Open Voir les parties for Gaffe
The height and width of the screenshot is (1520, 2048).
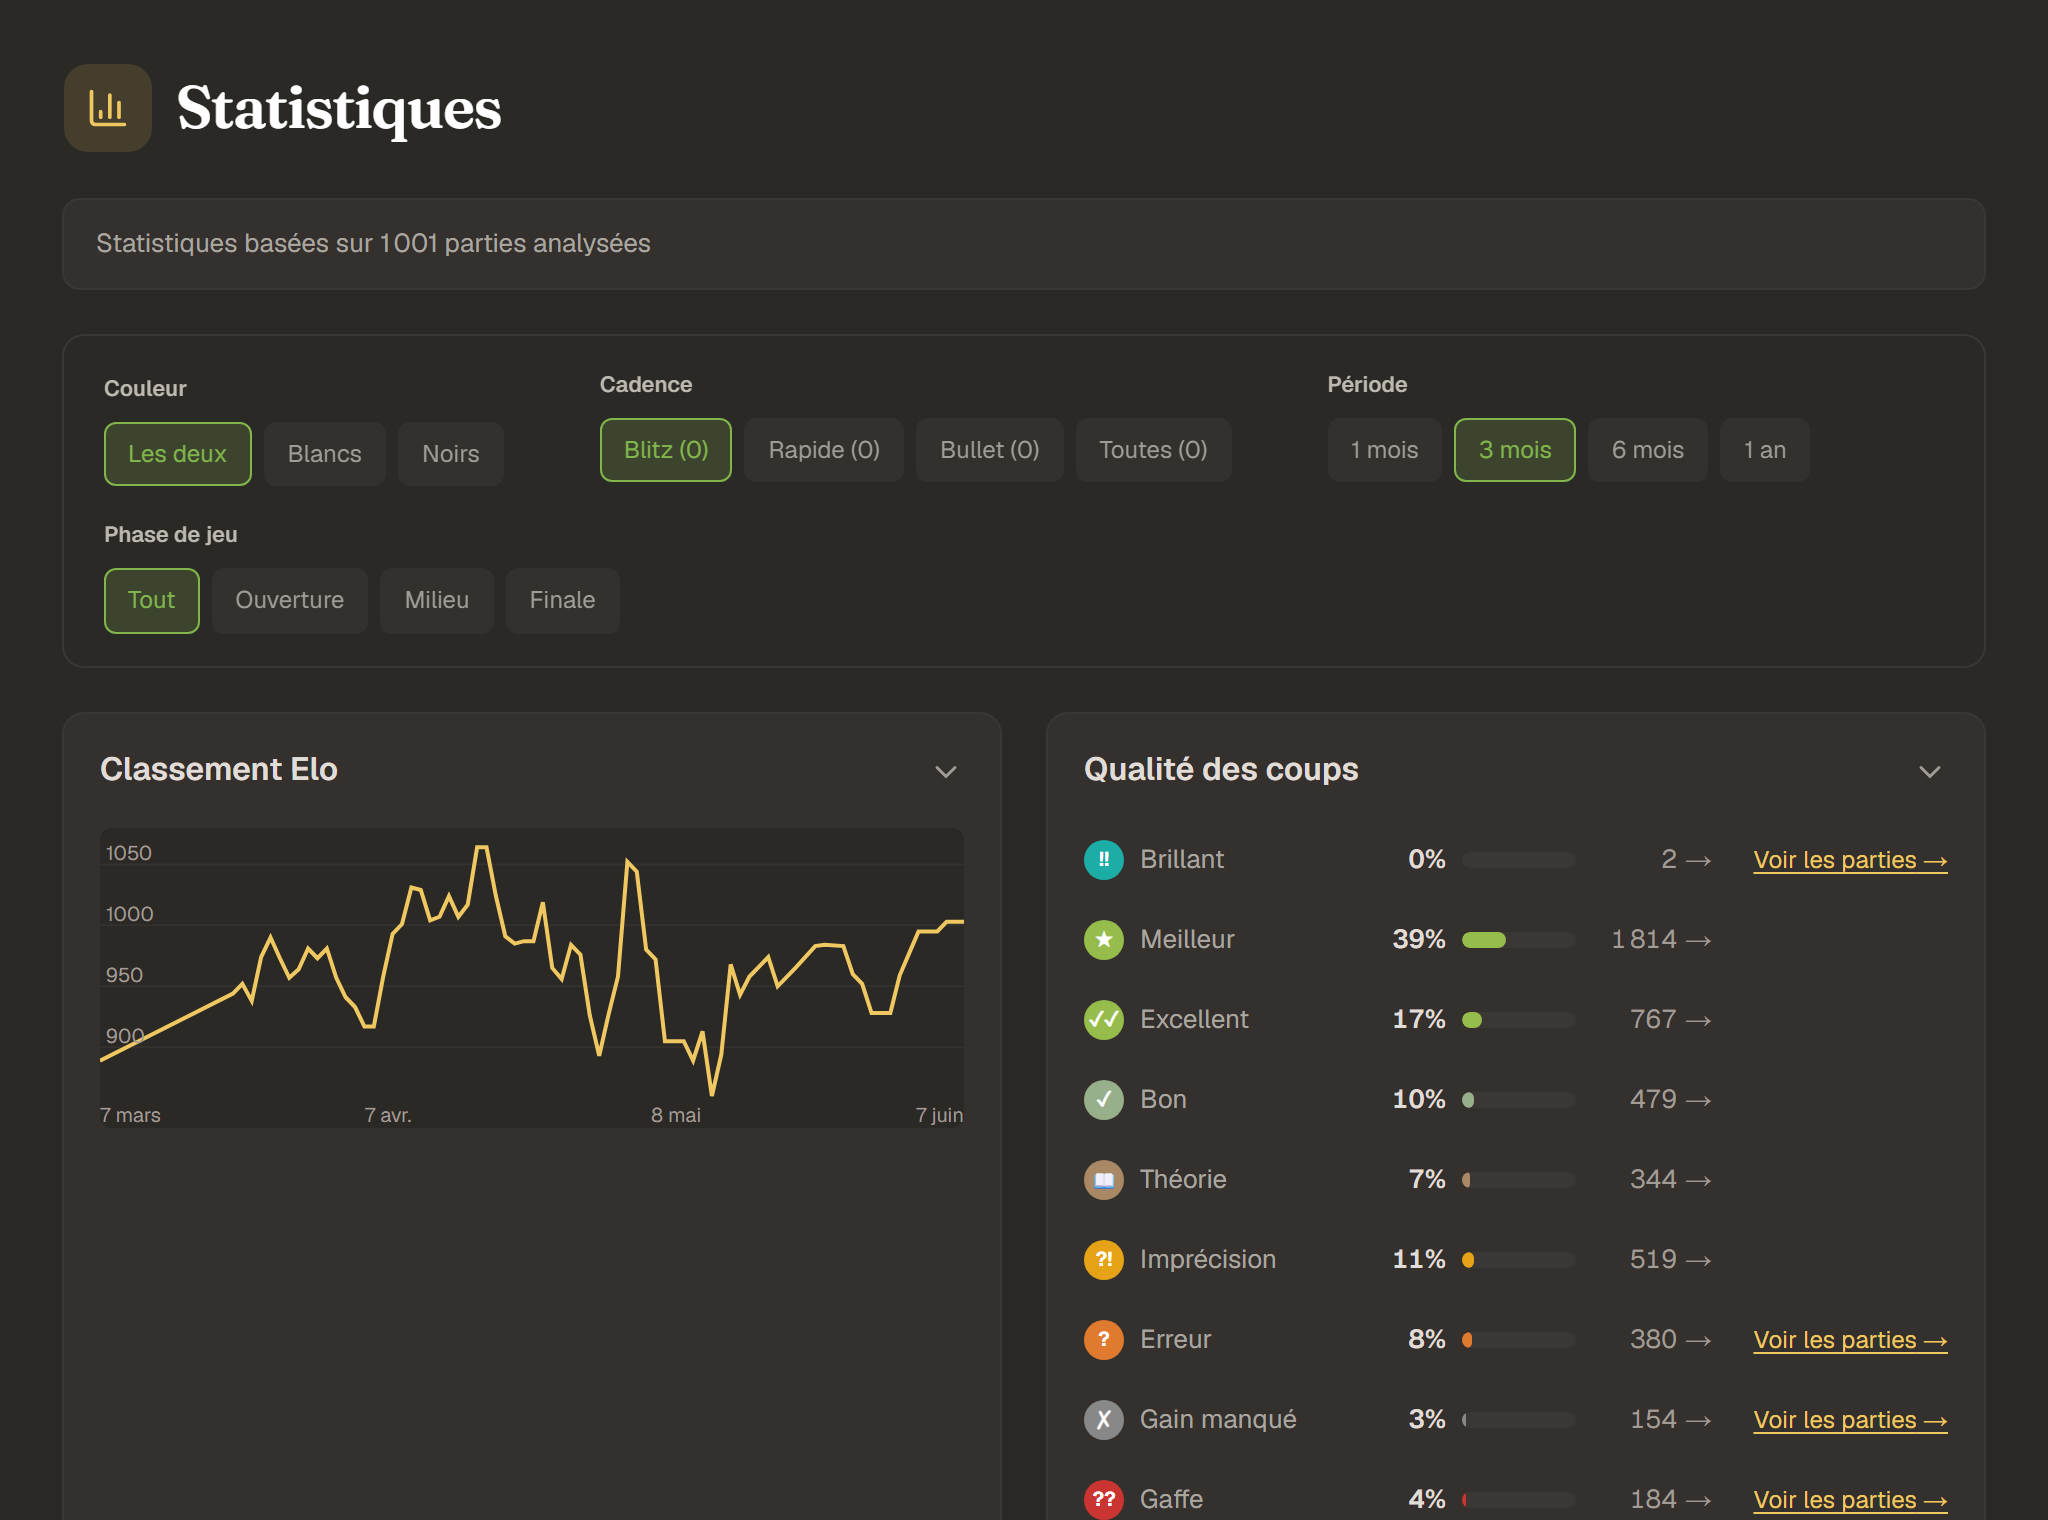click(x=1850, y=1500)
